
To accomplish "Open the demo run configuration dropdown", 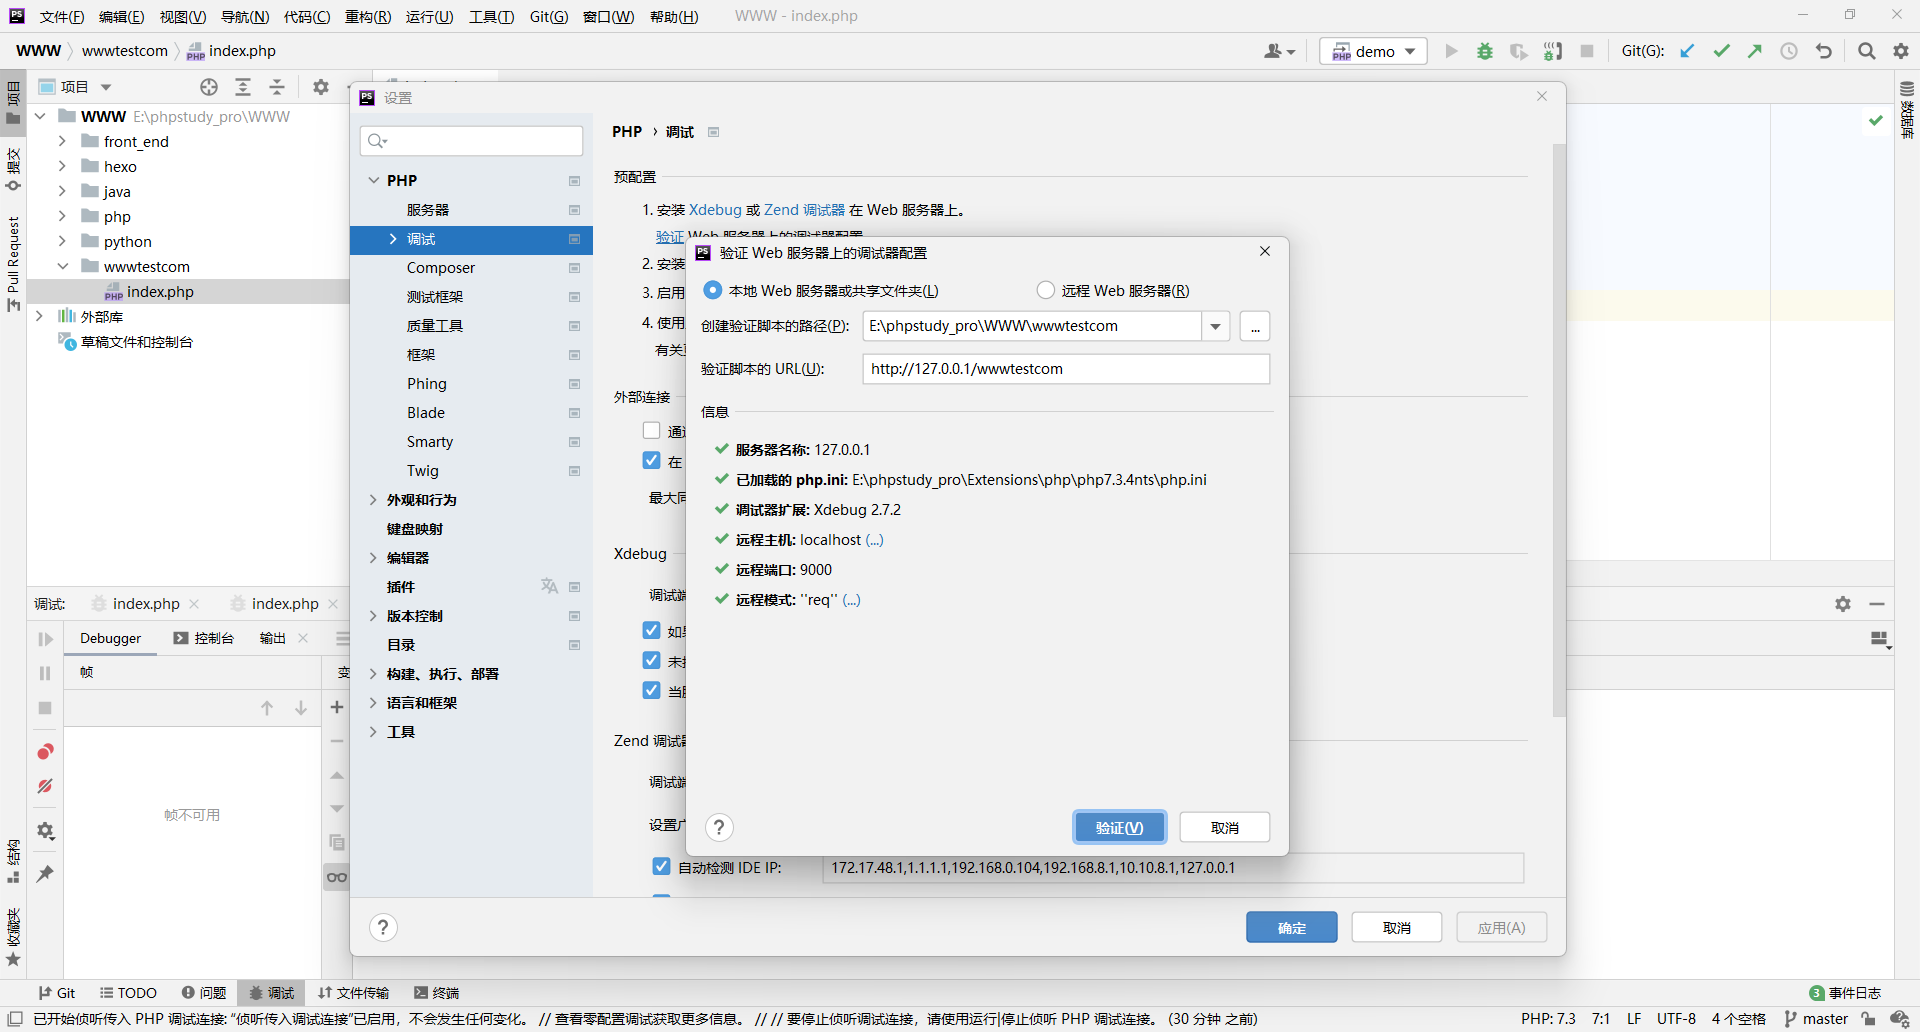I will pos(1373,51).
